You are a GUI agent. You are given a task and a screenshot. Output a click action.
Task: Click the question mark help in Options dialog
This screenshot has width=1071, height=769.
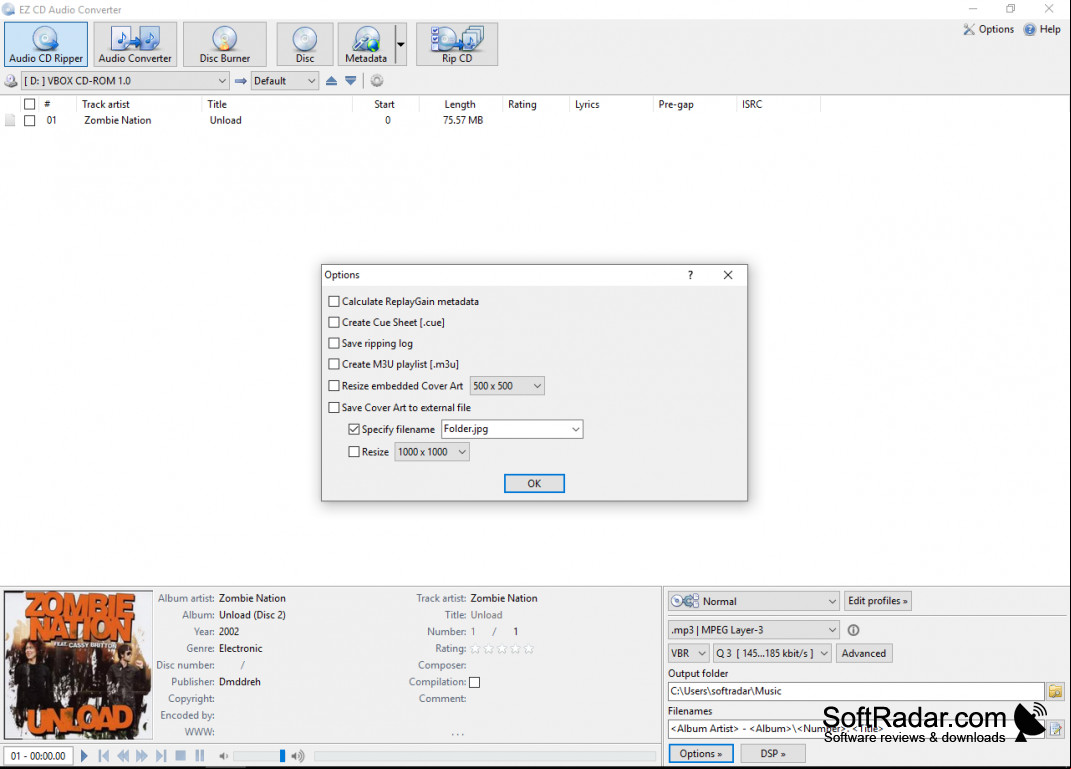click(690, 275)
